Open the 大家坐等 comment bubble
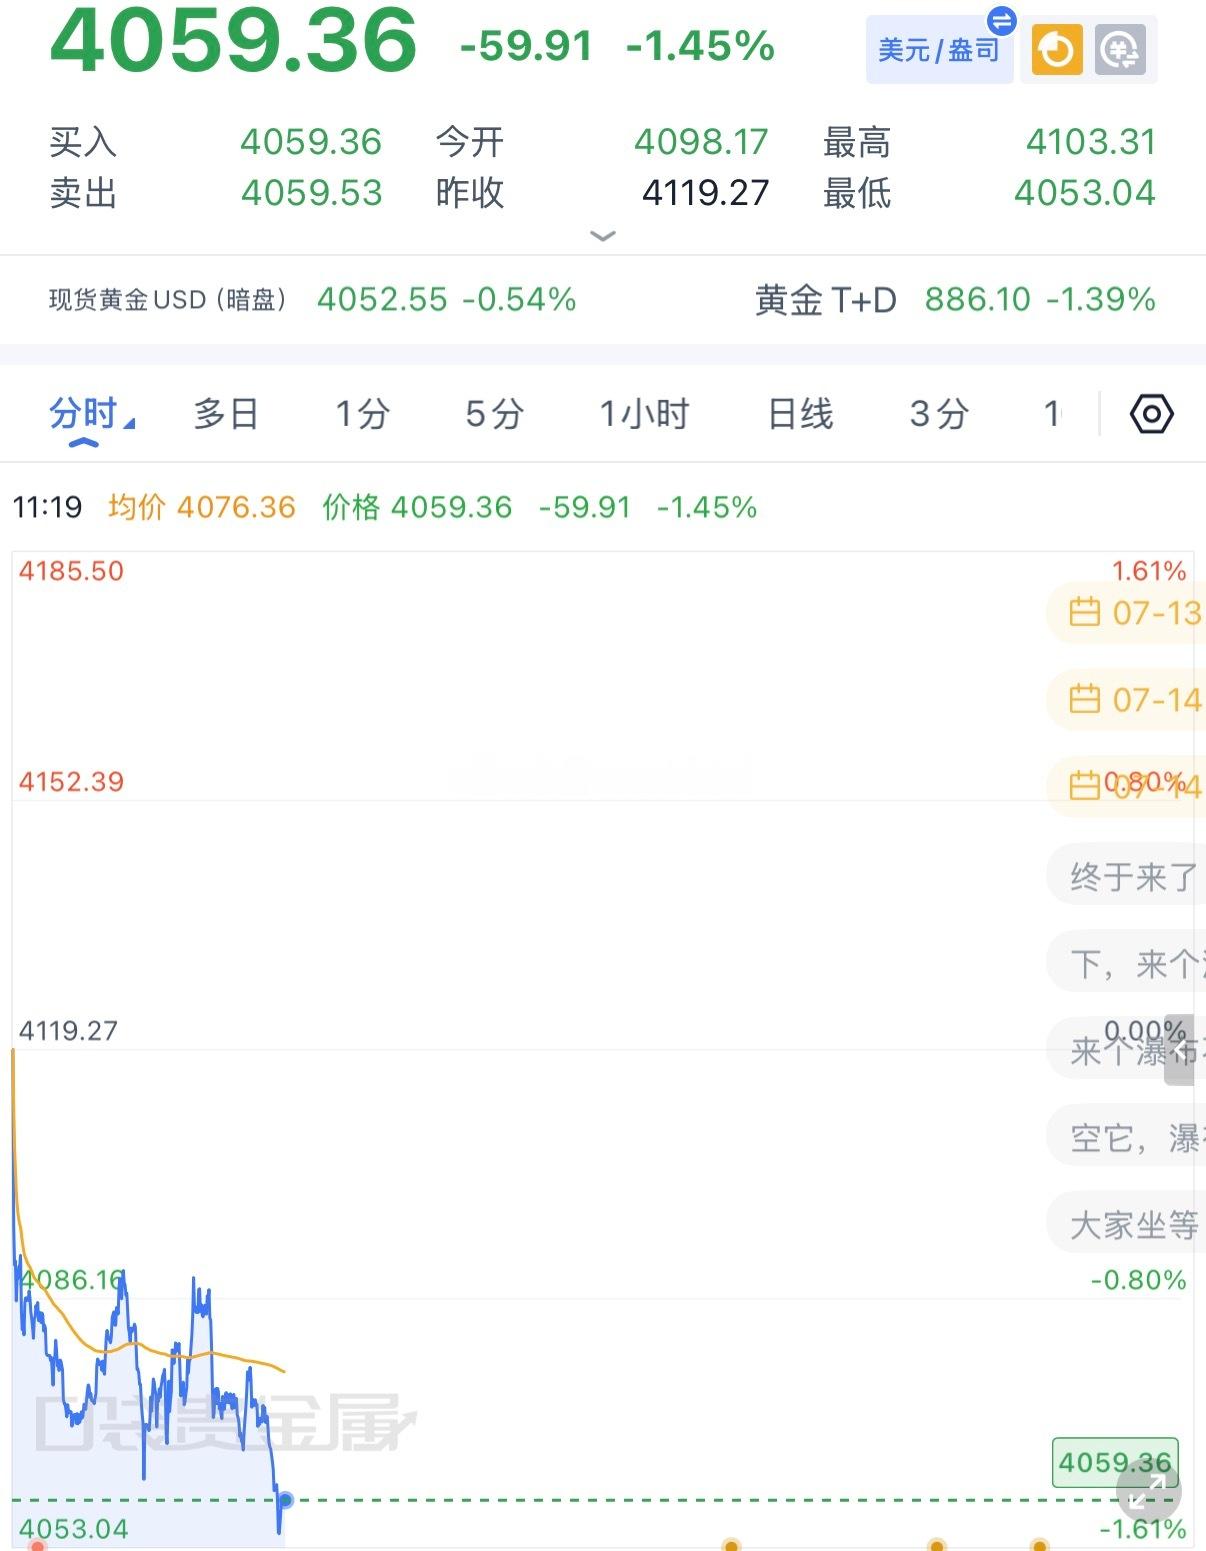The height and width of the screenshot is (1551, 1206). coord(1125,1224)
